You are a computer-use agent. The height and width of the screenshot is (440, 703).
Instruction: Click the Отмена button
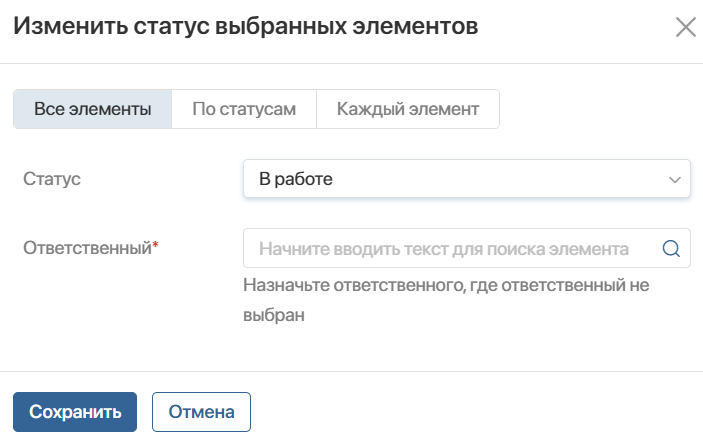point(201,412)
